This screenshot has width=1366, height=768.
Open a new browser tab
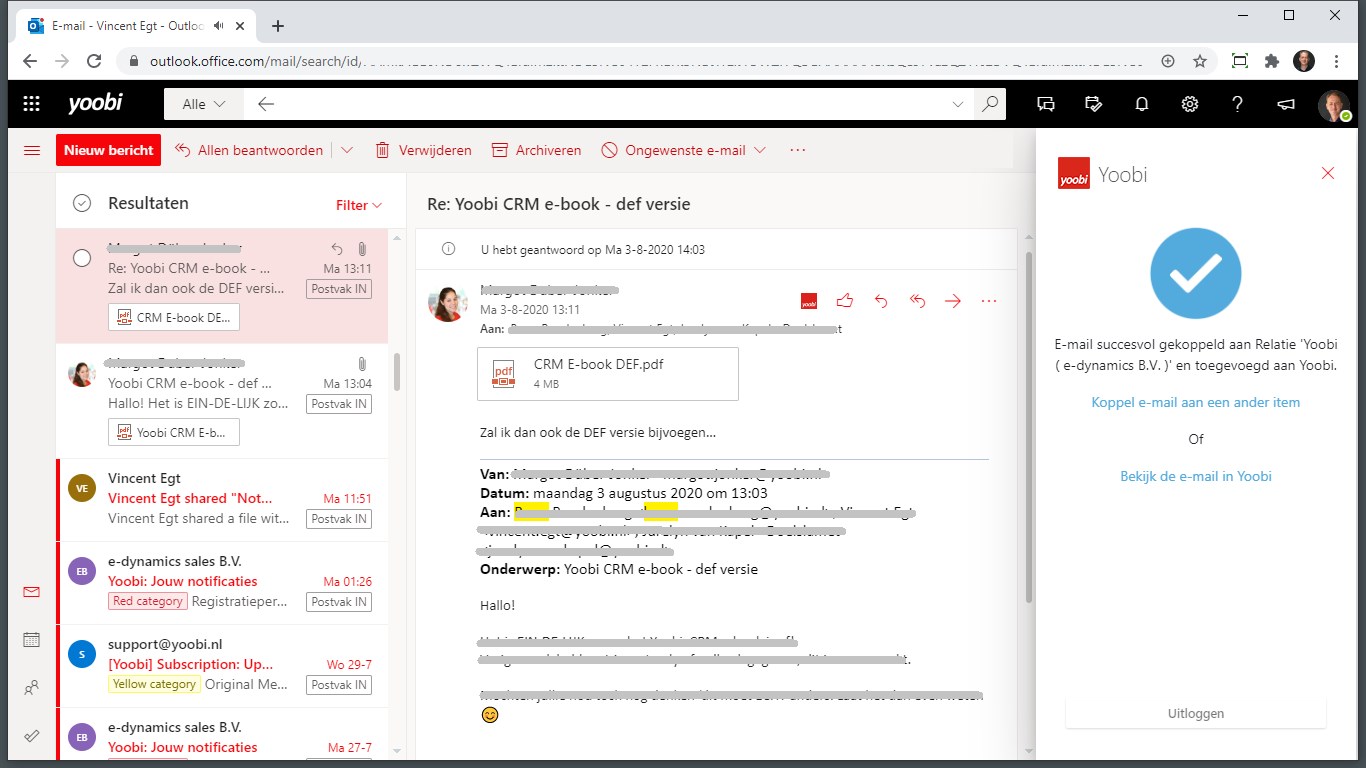(x=278, y=26)
